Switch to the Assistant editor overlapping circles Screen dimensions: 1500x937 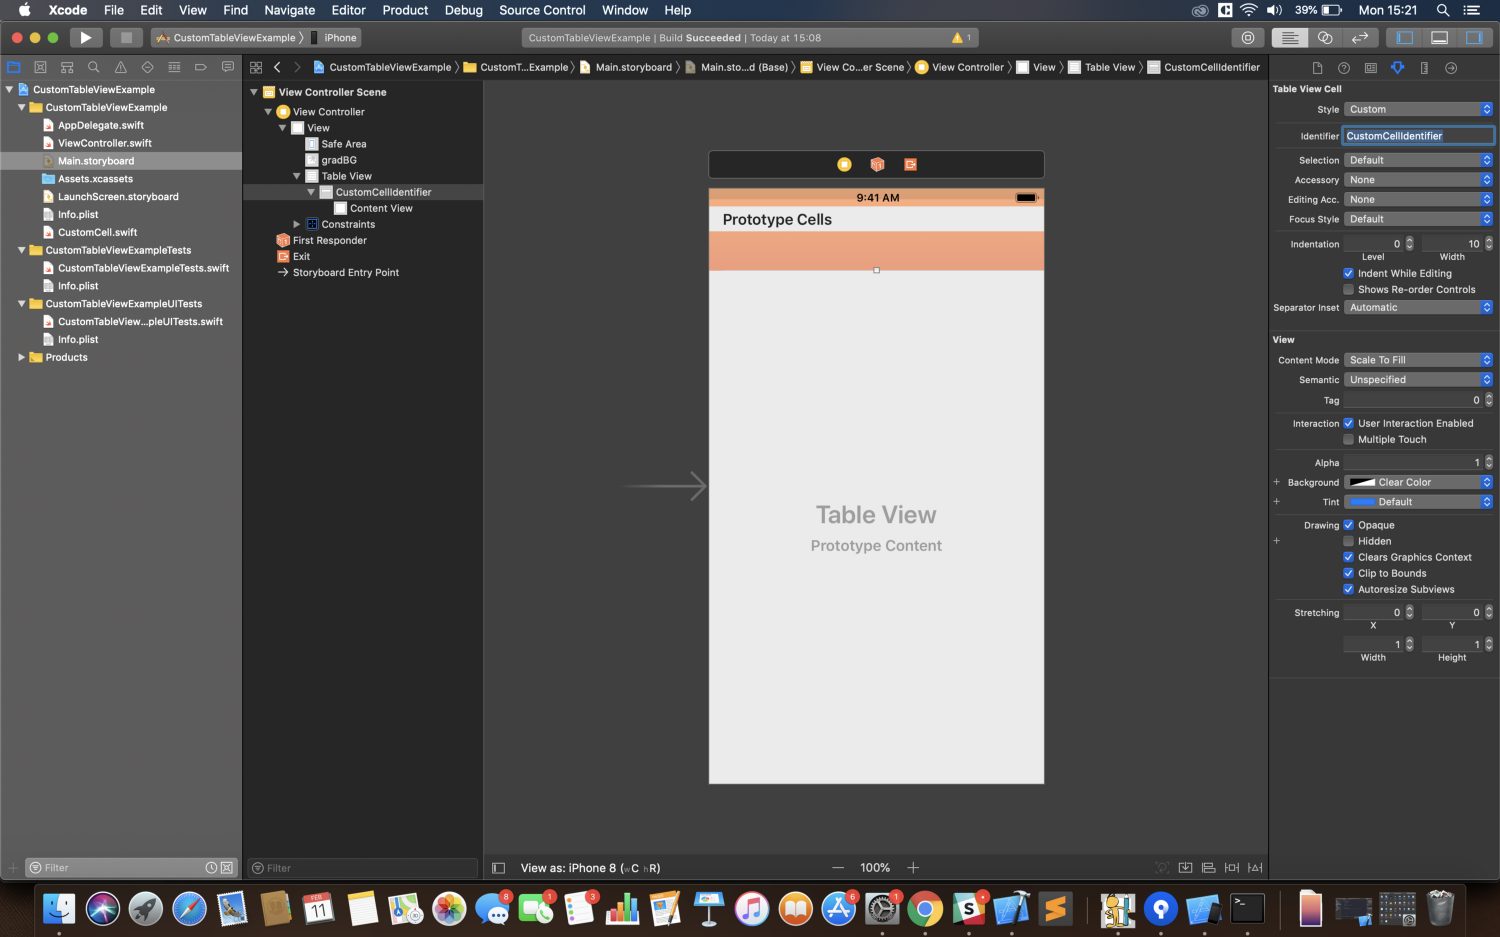(x=1325, y=38)
